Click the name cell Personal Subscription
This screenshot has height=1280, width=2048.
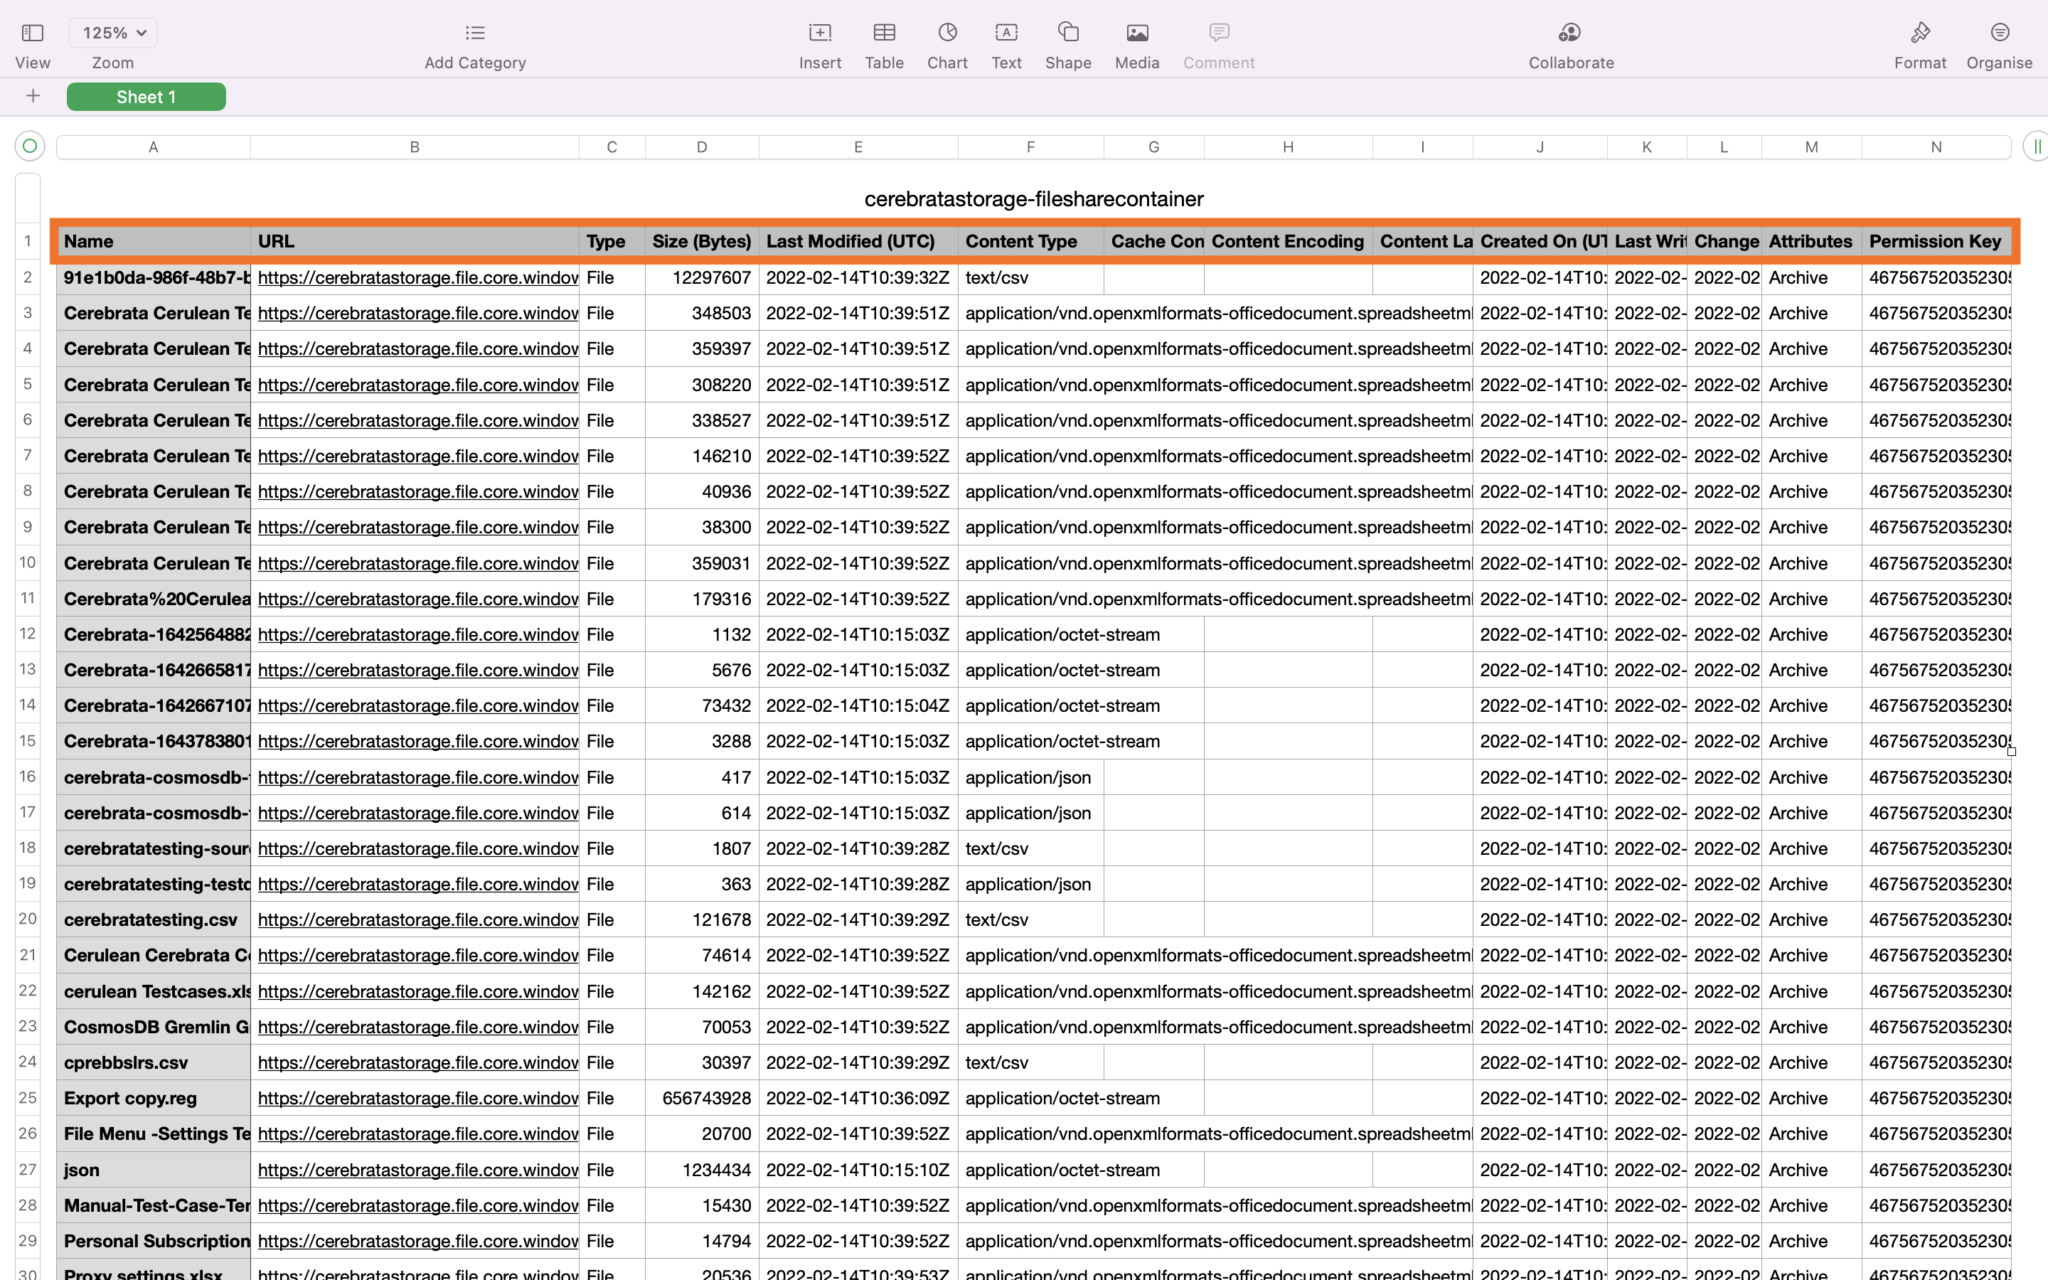click(153, 1241)
